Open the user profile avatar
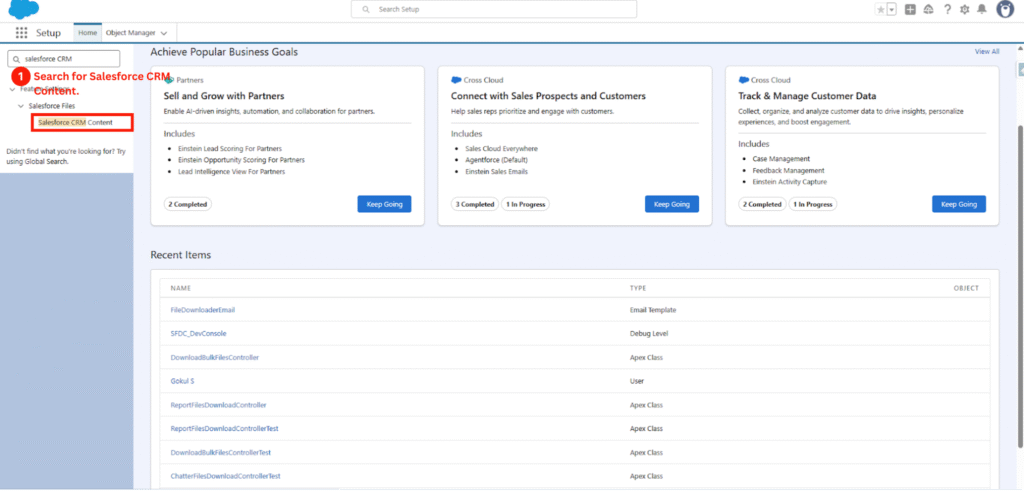The height and width of the screenshot is (492, 1024). (1005, 9)
